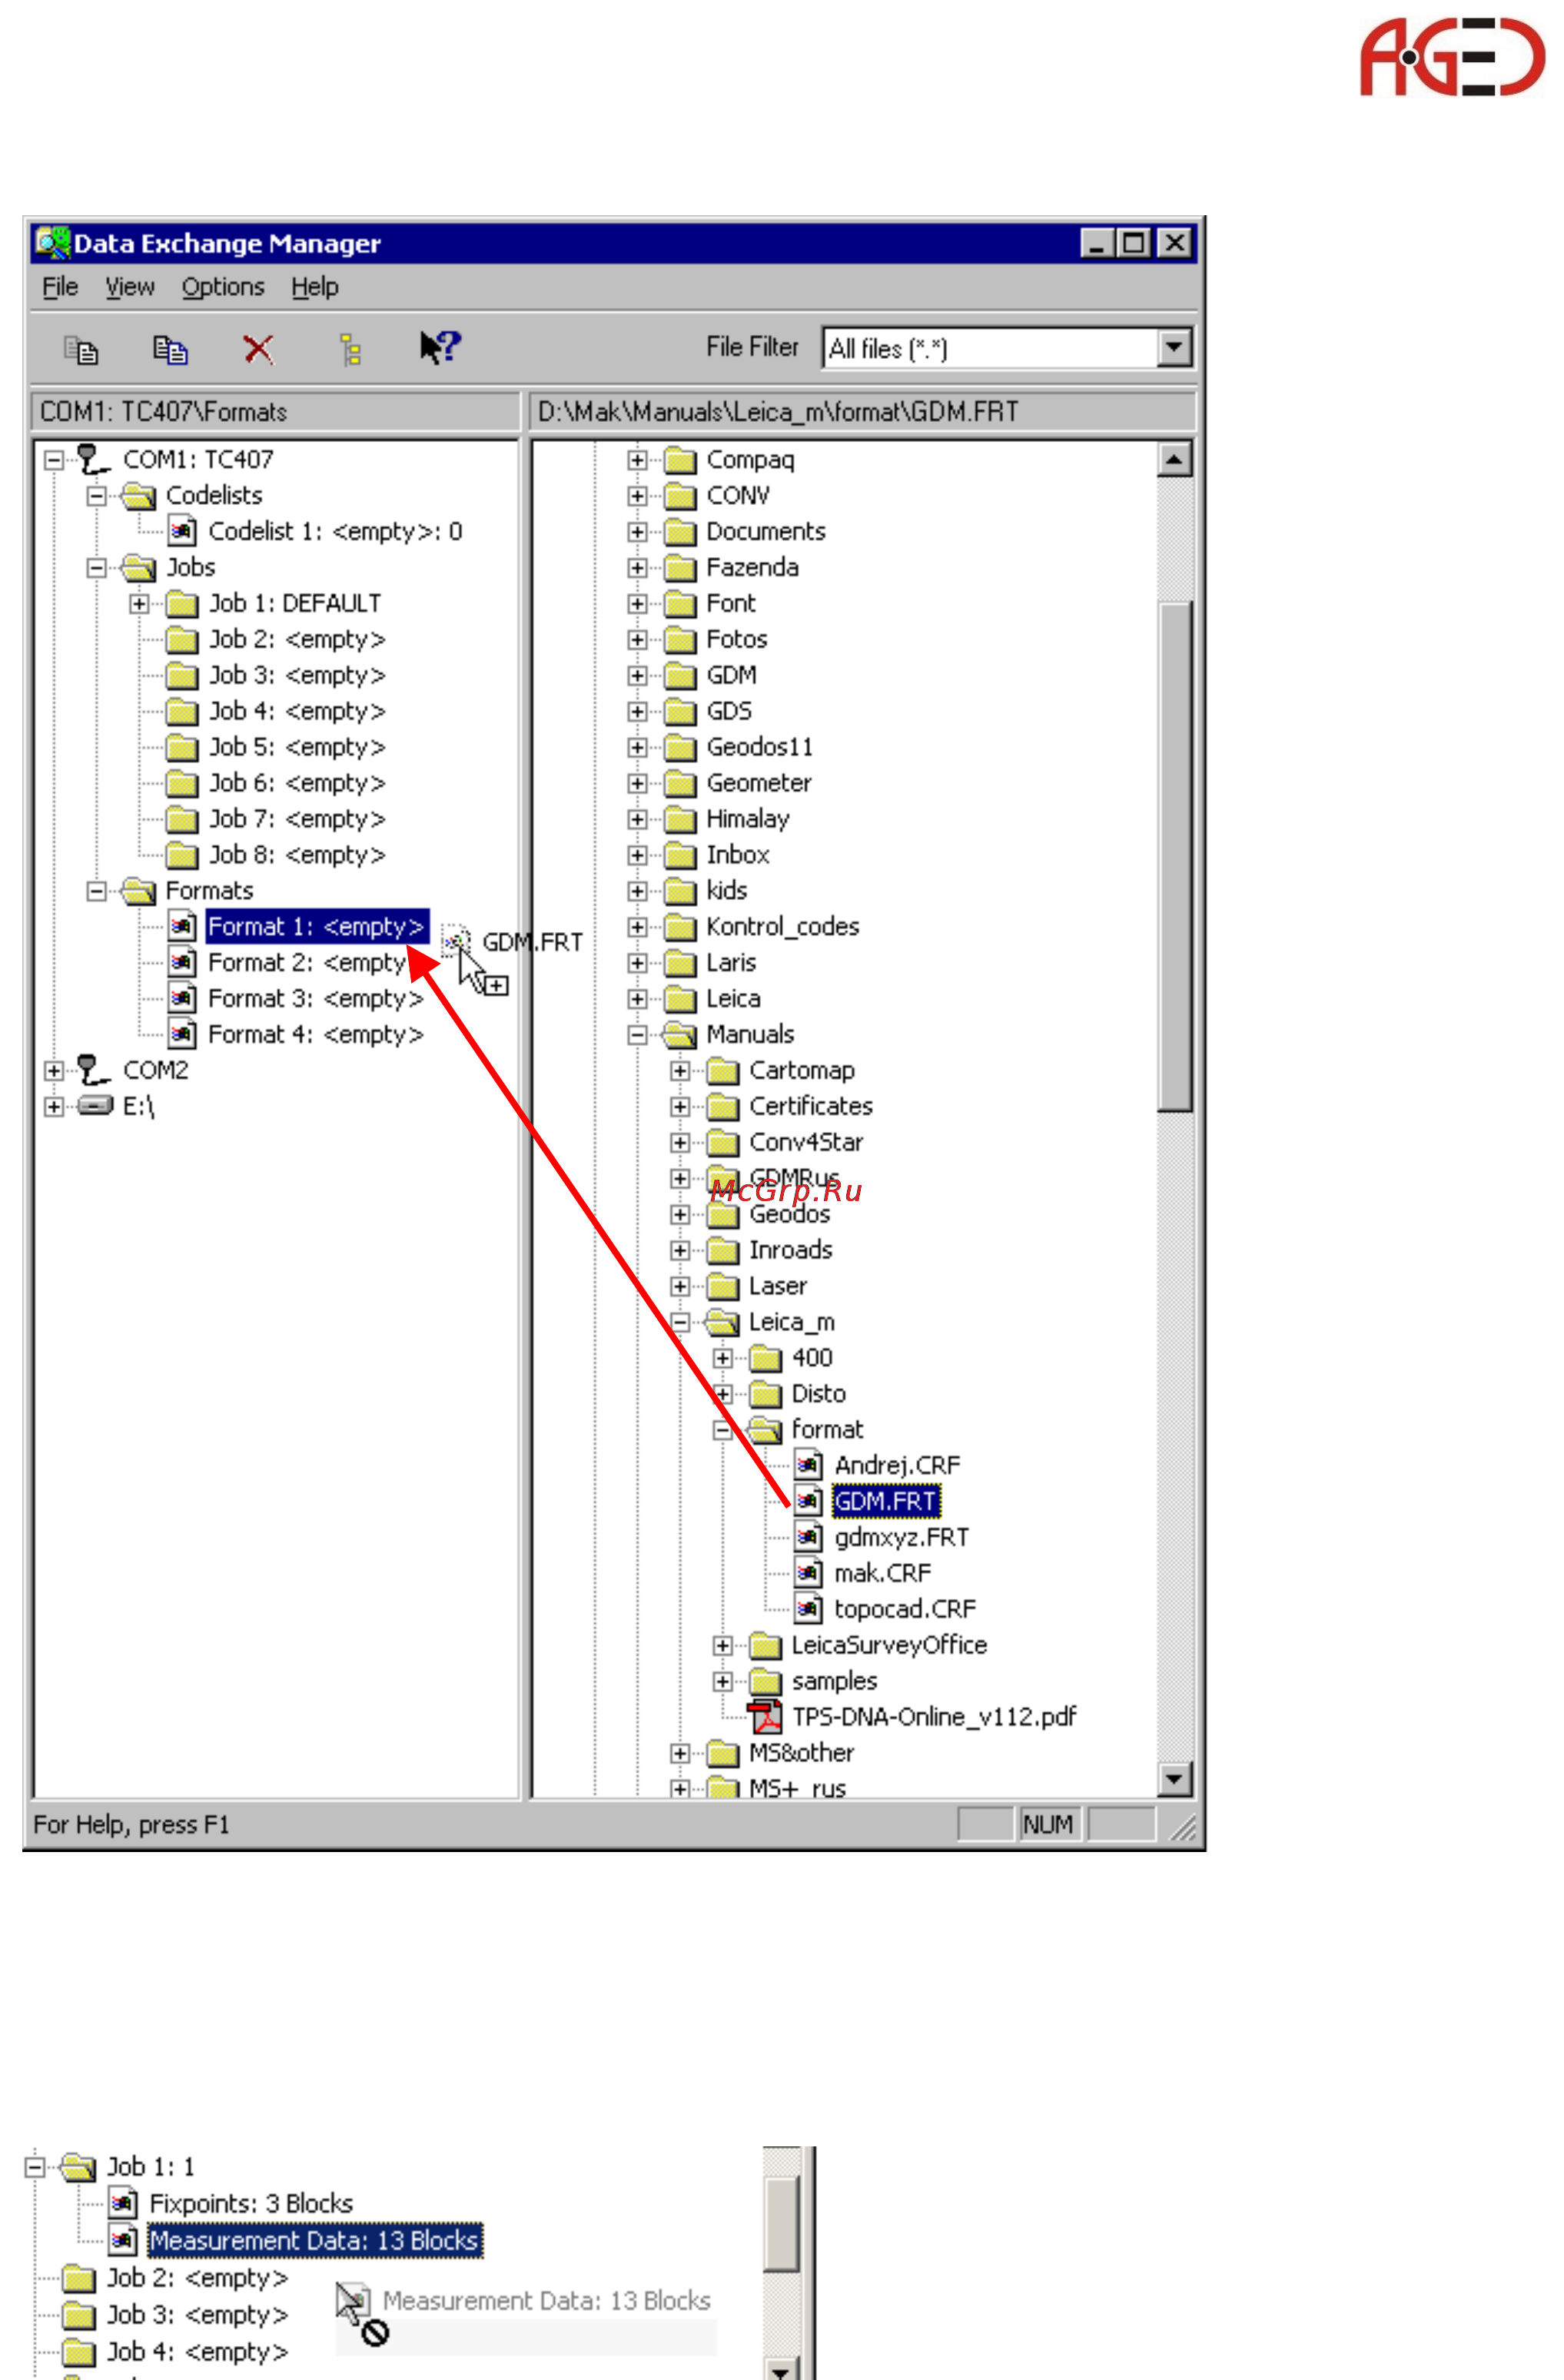Expand the LeicaSurveyOffice folder
1564x2380 pixels.
point(723,1645)
